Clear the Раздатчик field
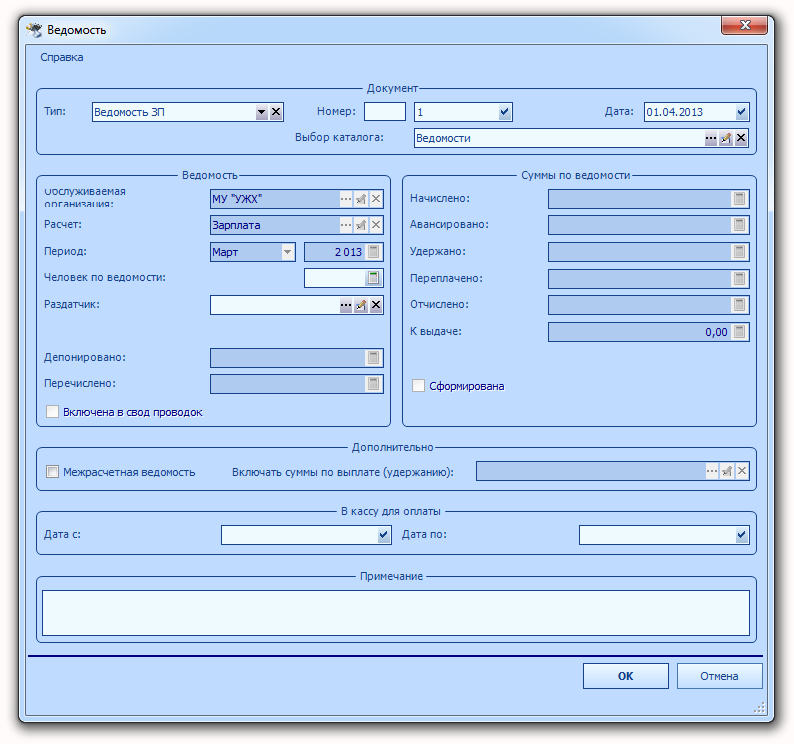The image size is (794, 744). (376, 305)
